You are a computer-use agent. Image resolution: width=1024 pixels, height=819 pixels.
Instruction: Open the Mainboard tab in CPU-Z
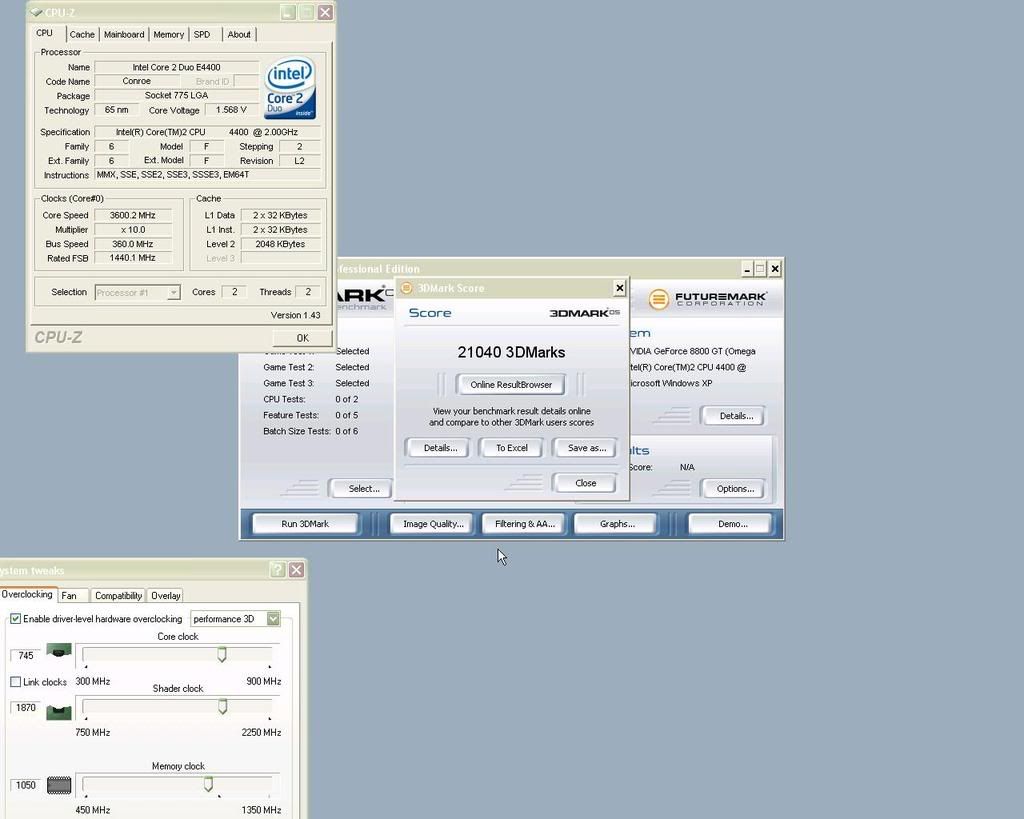pyautogui.click(x=124, y=35)
